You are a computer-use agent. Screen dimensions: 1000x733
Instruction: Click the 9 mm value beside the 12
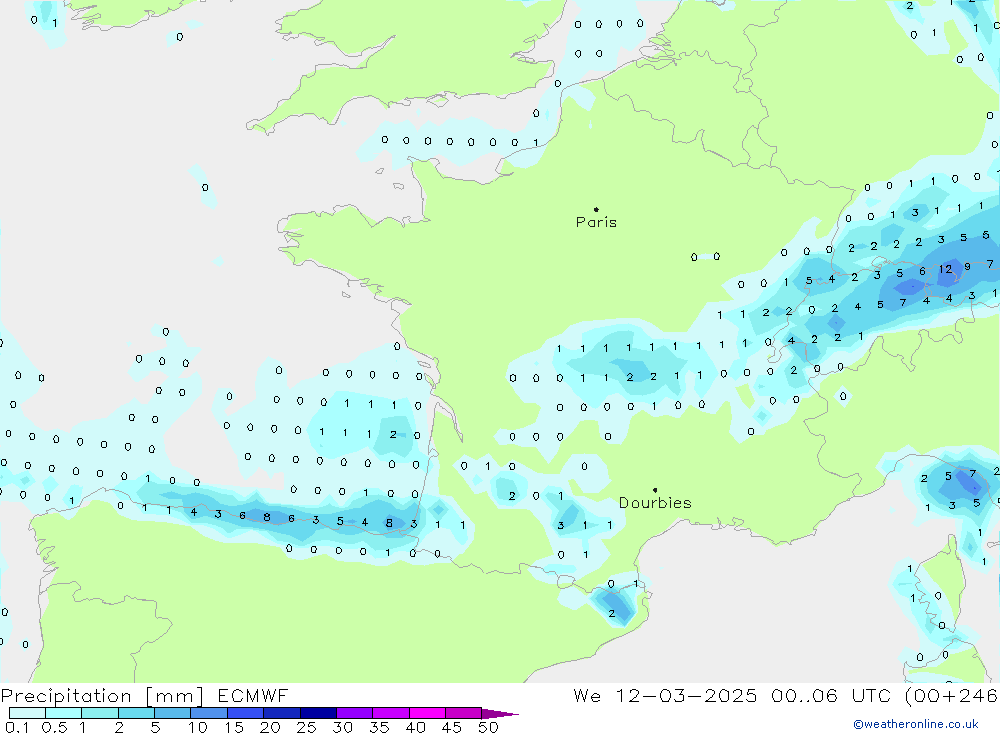click(x=967, y=267)
